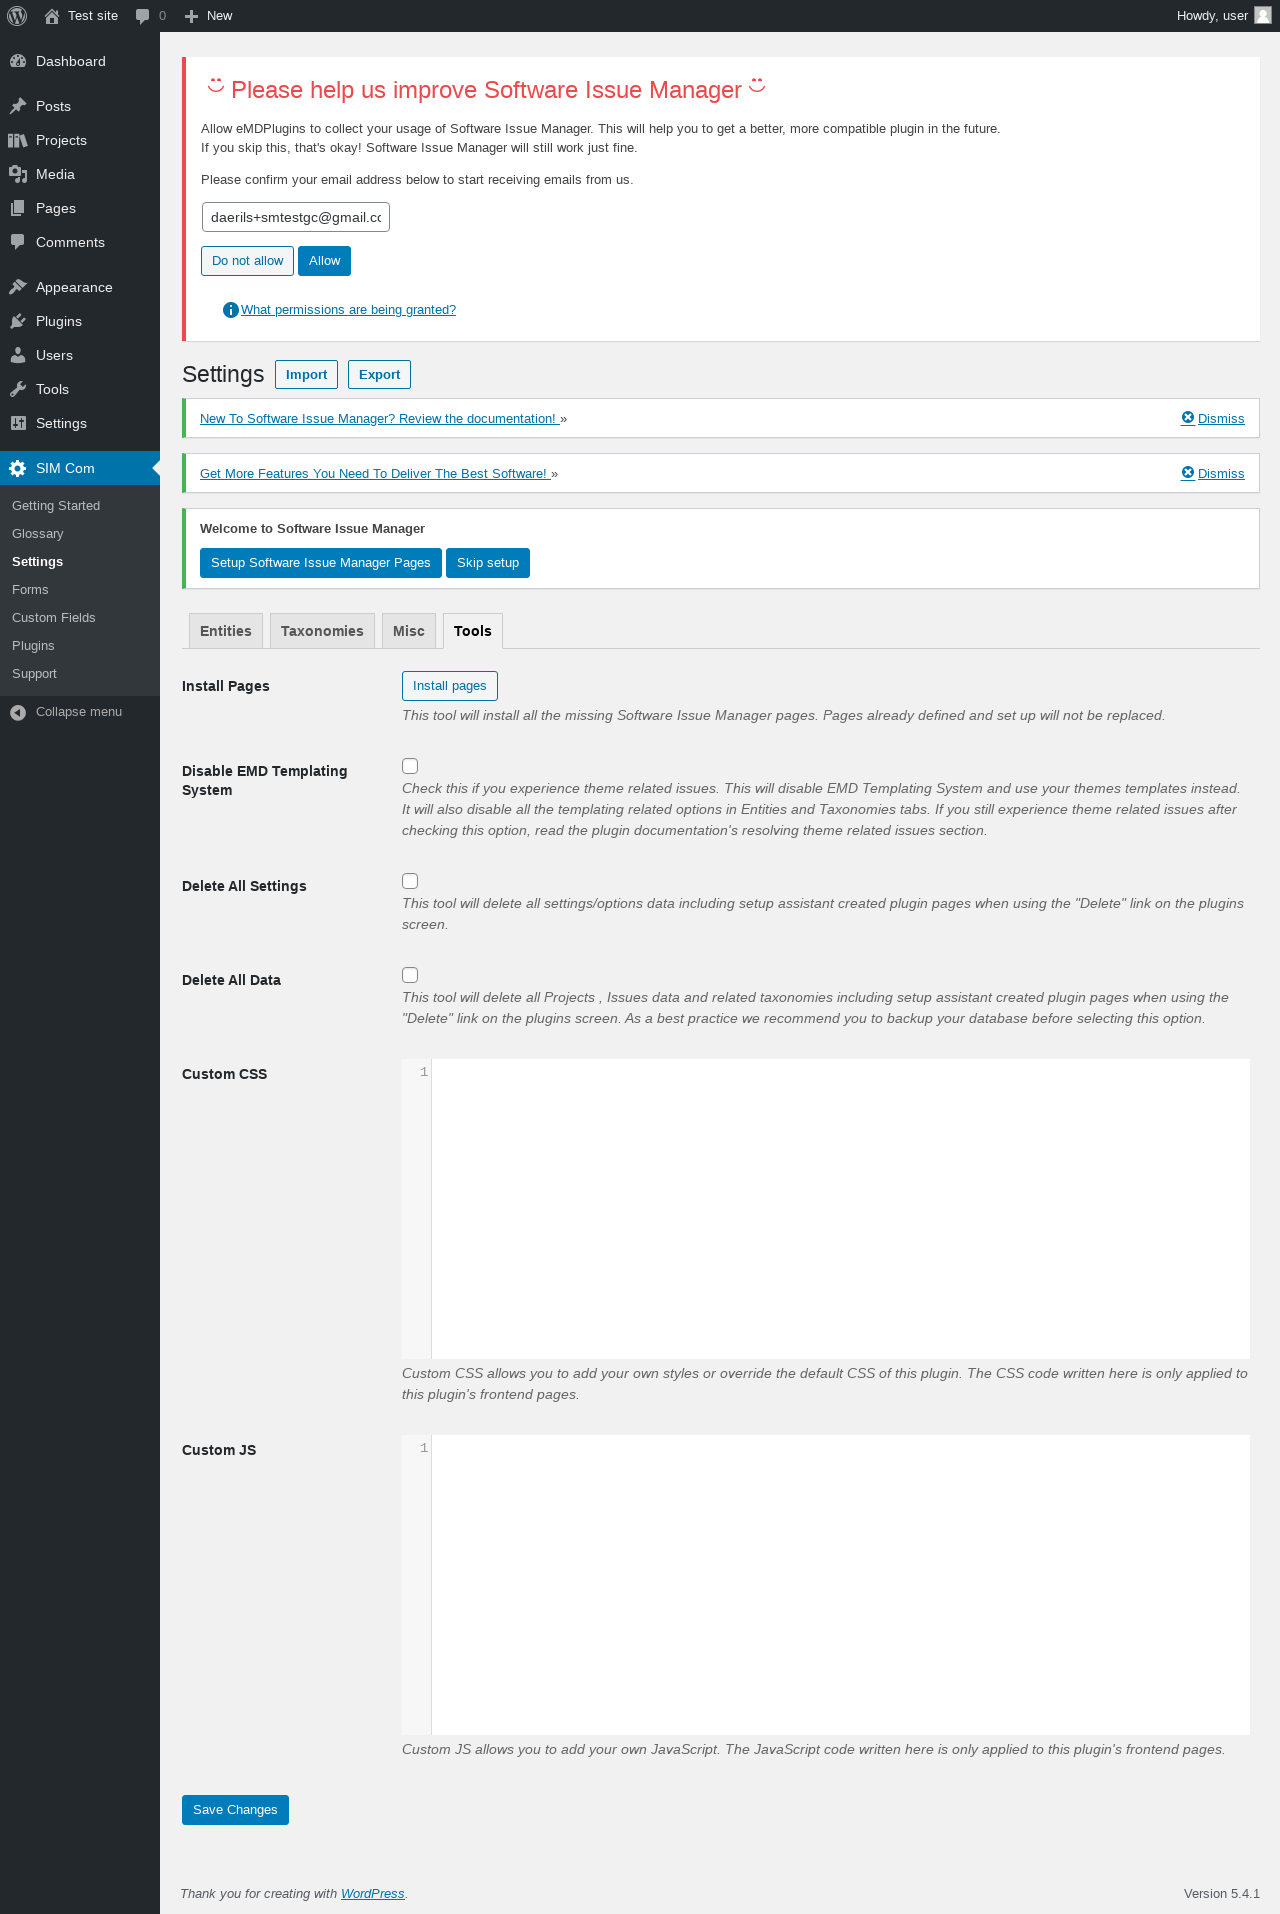
Task: Click the Install pages button
Action: (450, 686)
